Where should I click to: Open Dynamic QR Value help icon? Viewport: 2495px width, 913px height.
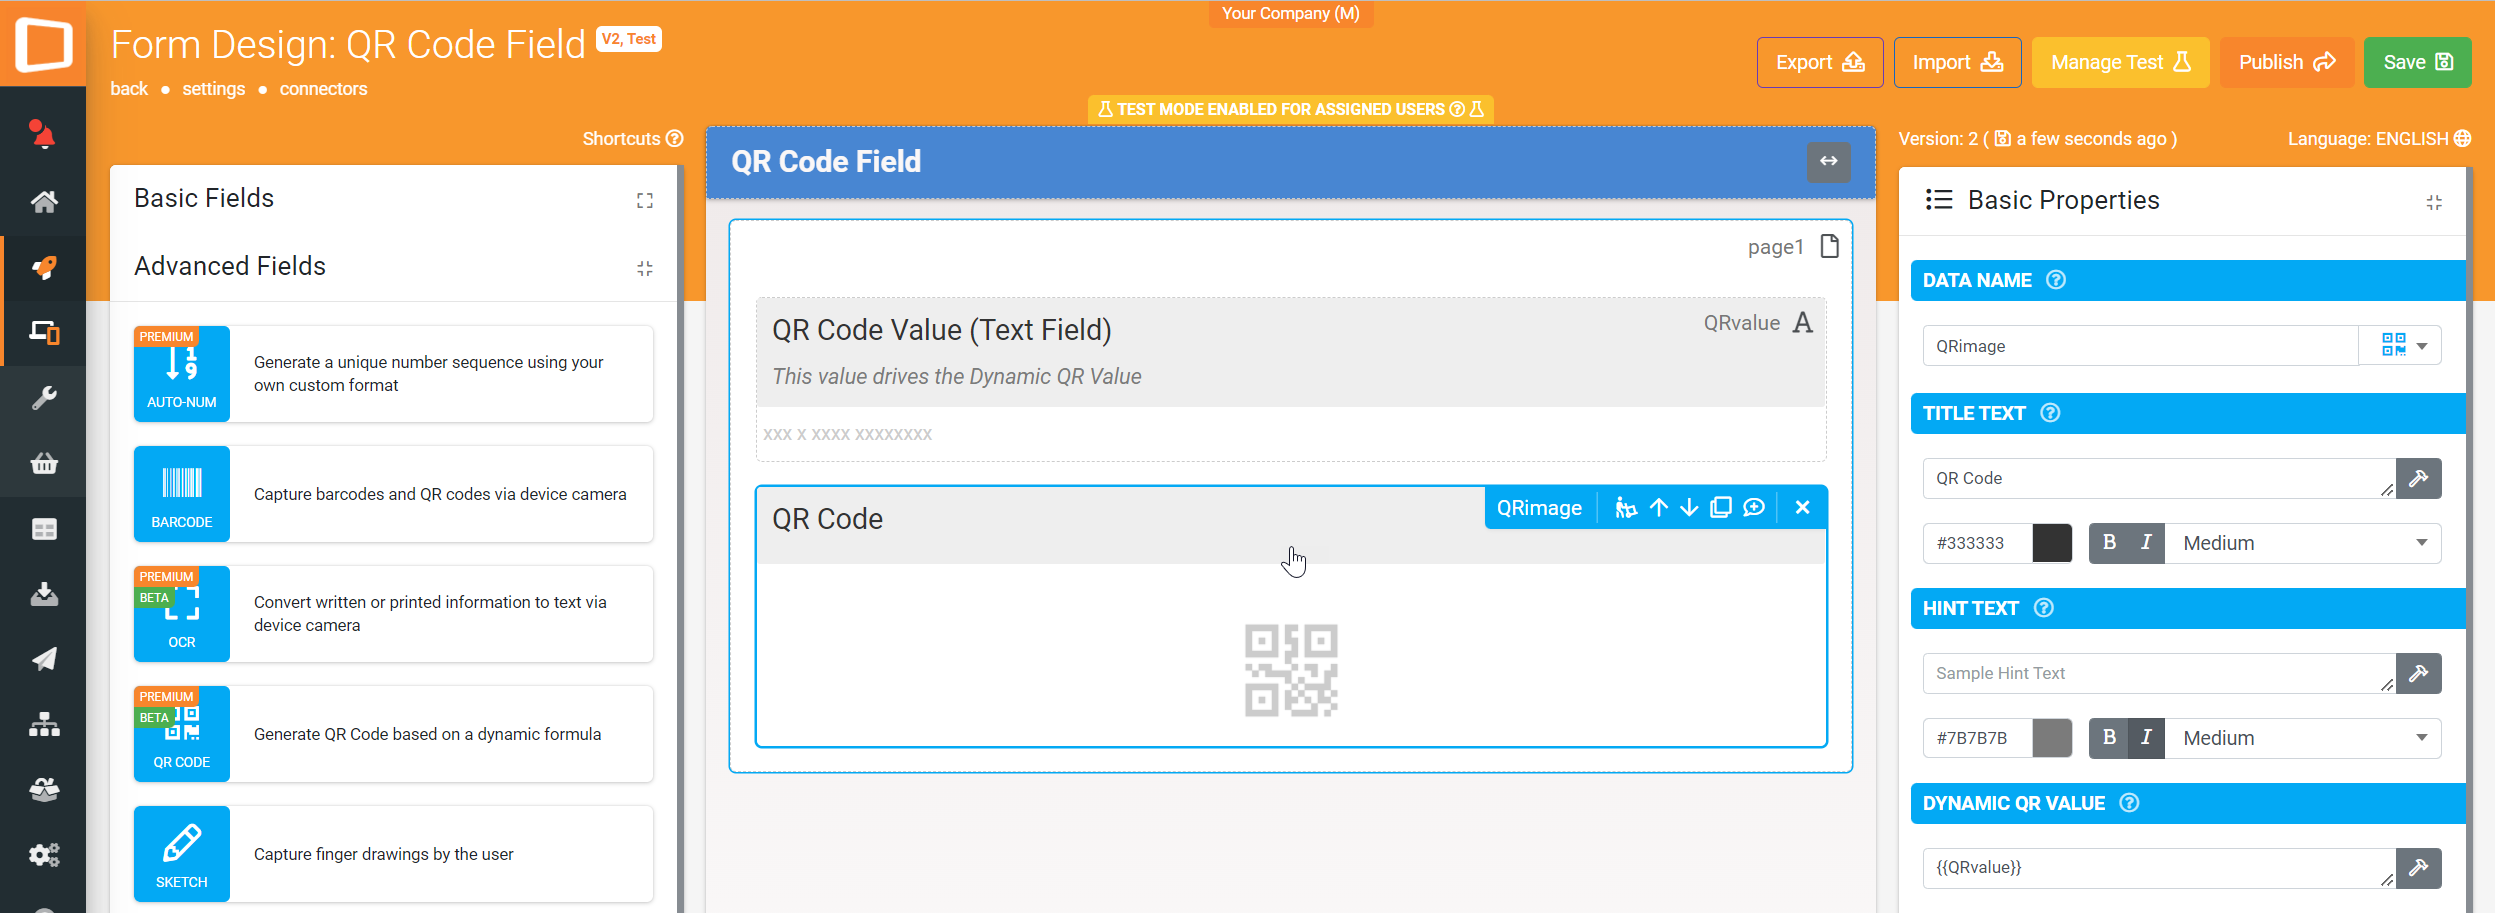click(2129, 803)
